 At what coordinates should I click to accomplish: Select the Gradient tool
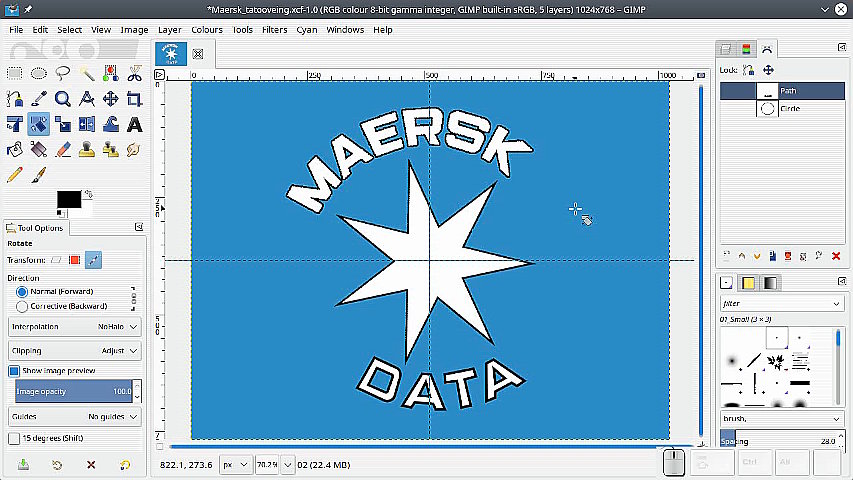point(39,149)
